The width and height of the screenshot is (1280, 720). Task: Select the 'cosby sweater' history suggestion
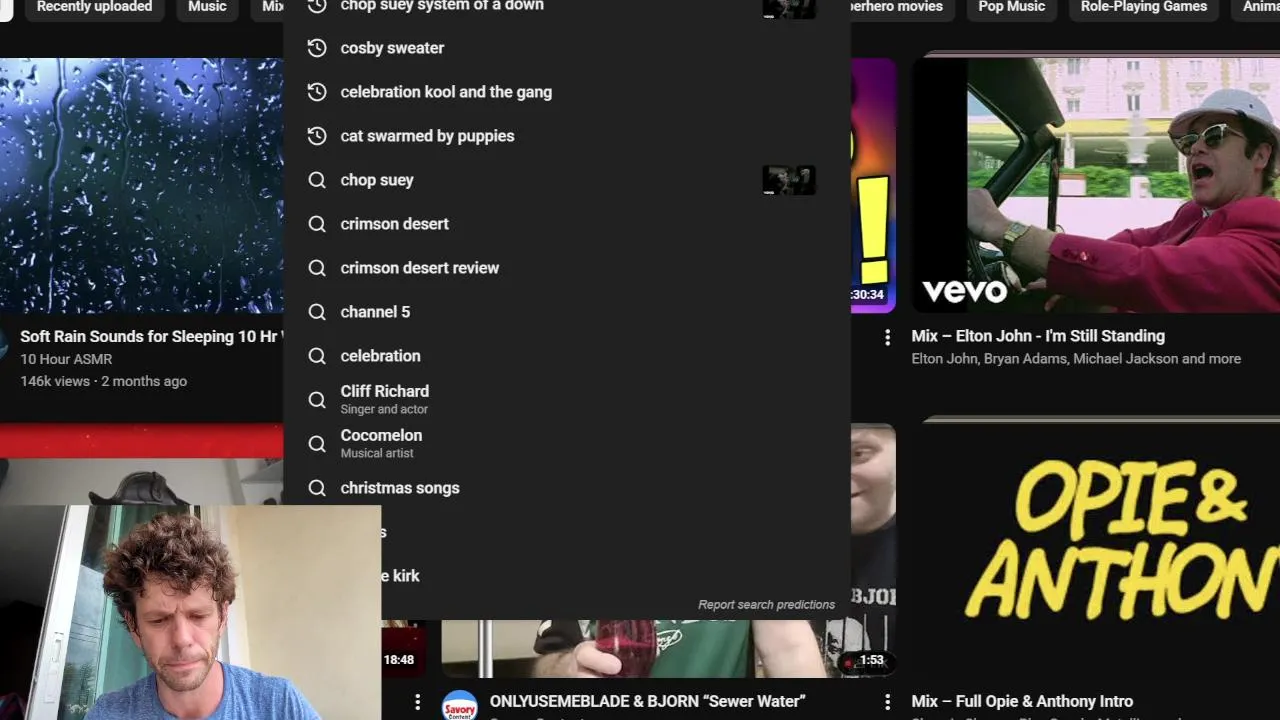click(567, 48)
